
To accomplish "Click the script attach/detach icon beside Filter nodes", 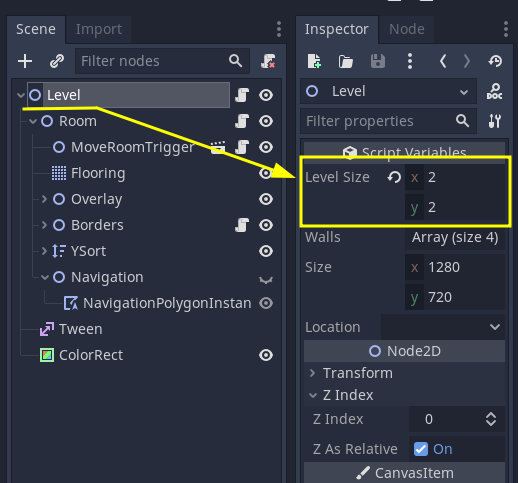I will [268, 61].
